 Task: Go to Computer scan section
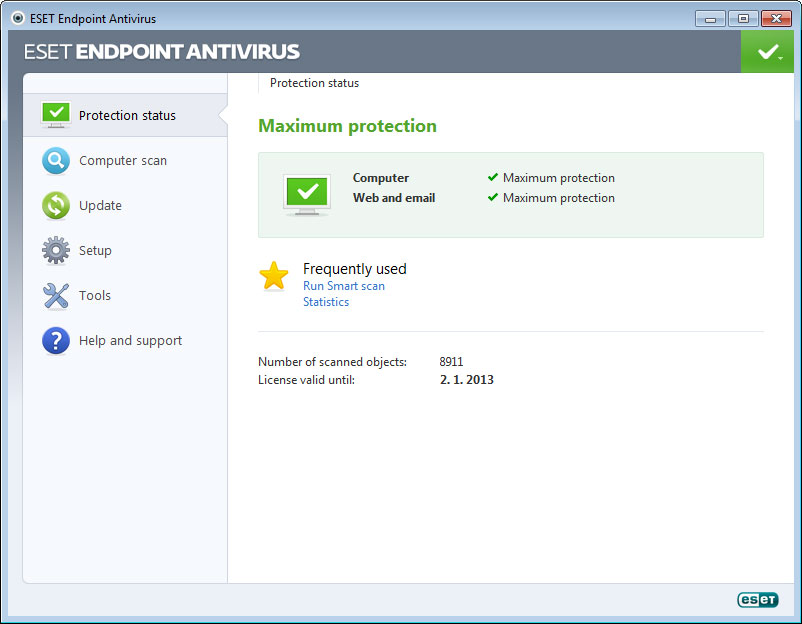(123, 160)
